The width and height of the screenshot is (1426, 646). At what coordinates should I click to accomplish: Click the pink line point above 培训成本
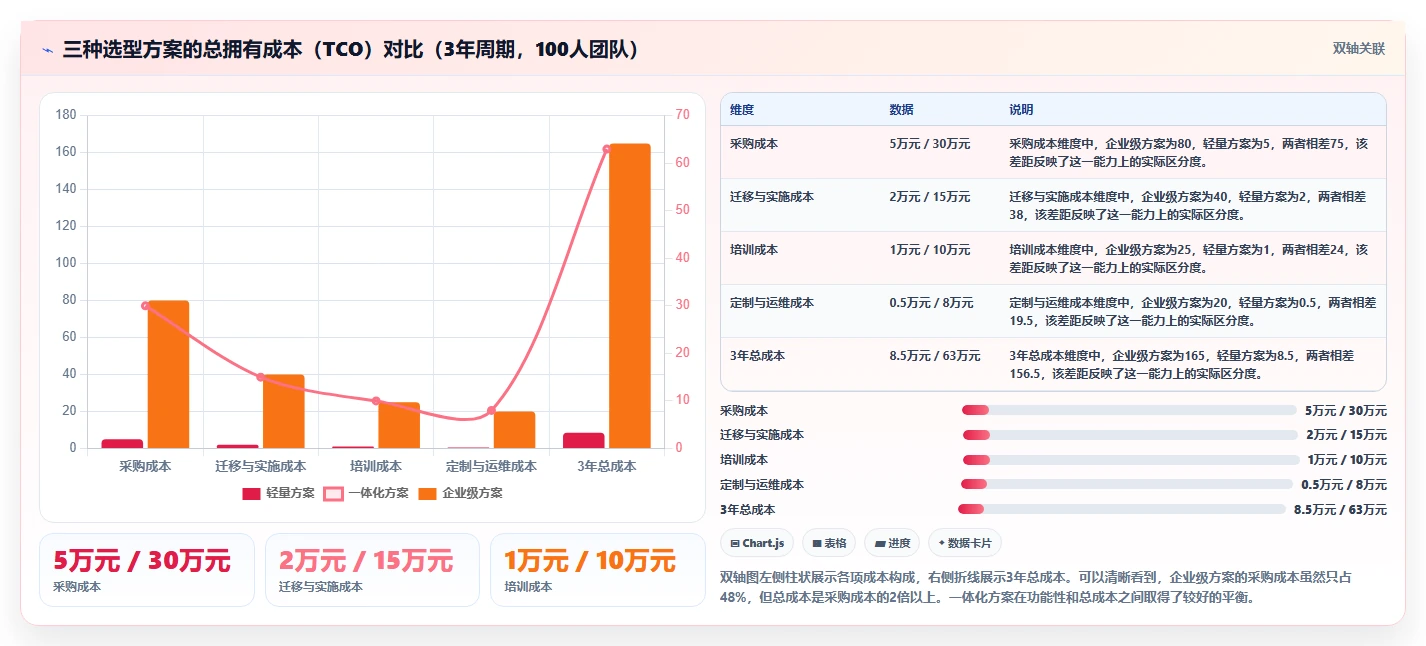click(376, 401)
